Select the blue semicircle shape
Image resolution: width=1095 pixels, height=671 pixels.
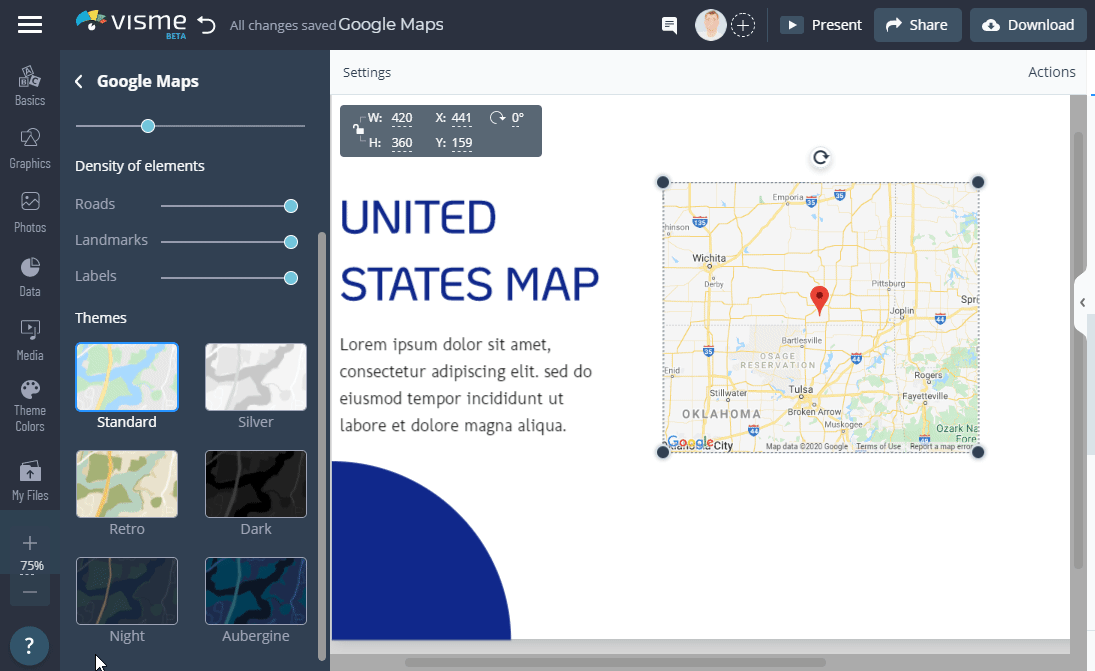421,550
